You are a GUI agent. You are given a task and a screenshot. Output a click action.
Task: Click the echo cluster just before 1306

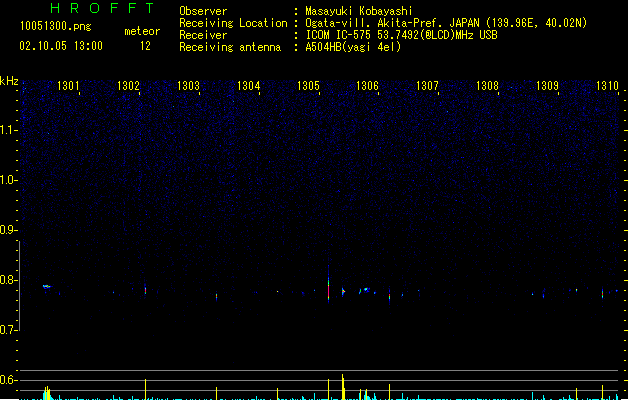click(x=365, y=290)
